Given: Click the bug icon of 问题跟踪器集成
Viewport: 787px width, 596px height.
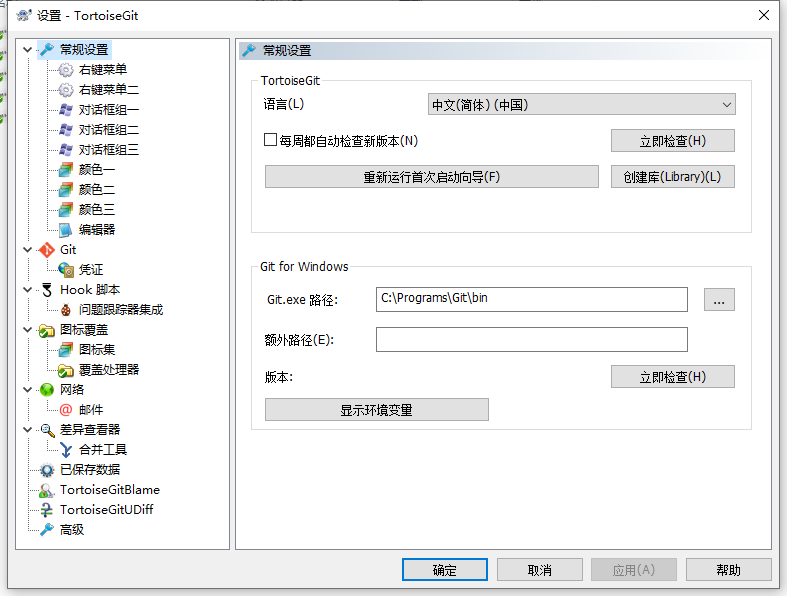Looking at the screenshot, I should [66, 310].
